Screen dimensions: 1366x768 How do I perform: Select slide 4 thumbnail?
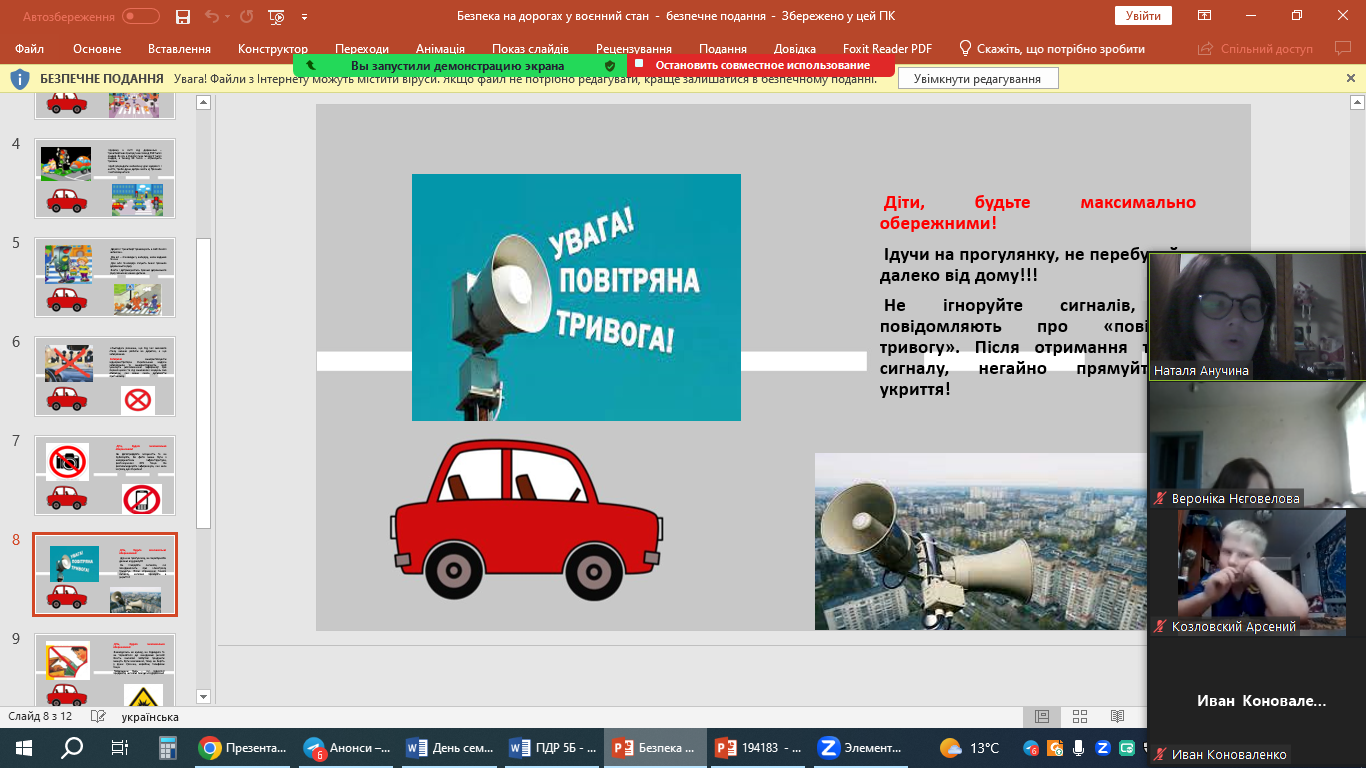(105, 178)
